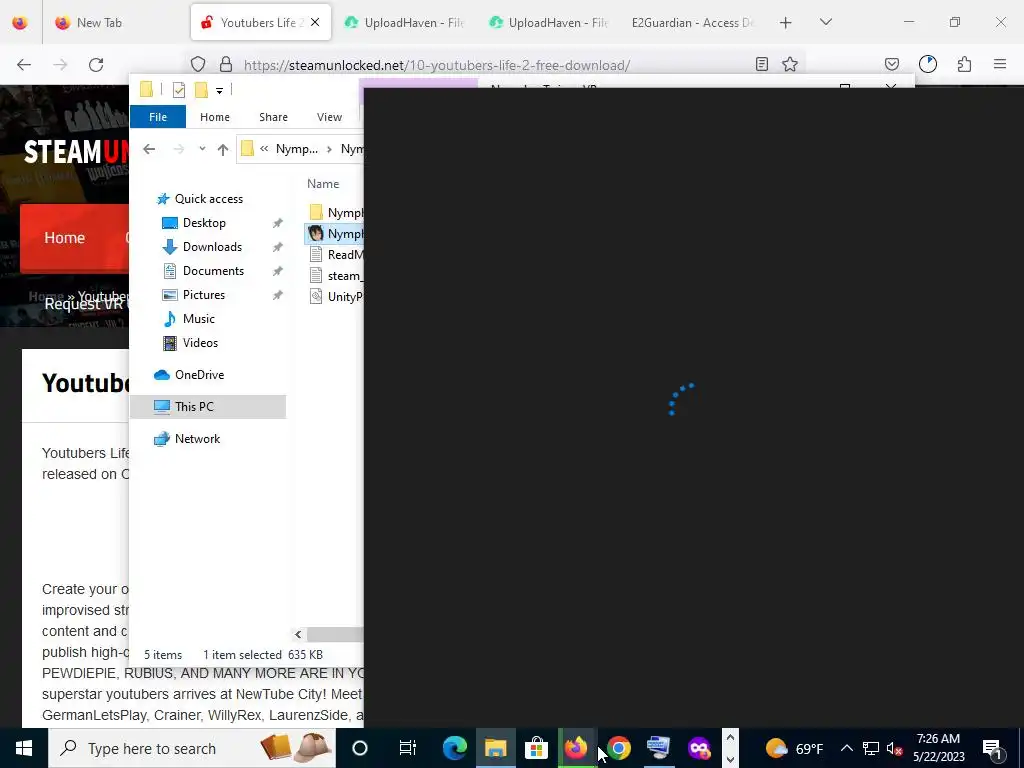Switch to first UploadHaven tab
The height and width of the screenshot is (768, 1024).
pyautogui.click(x=403, y=23)
